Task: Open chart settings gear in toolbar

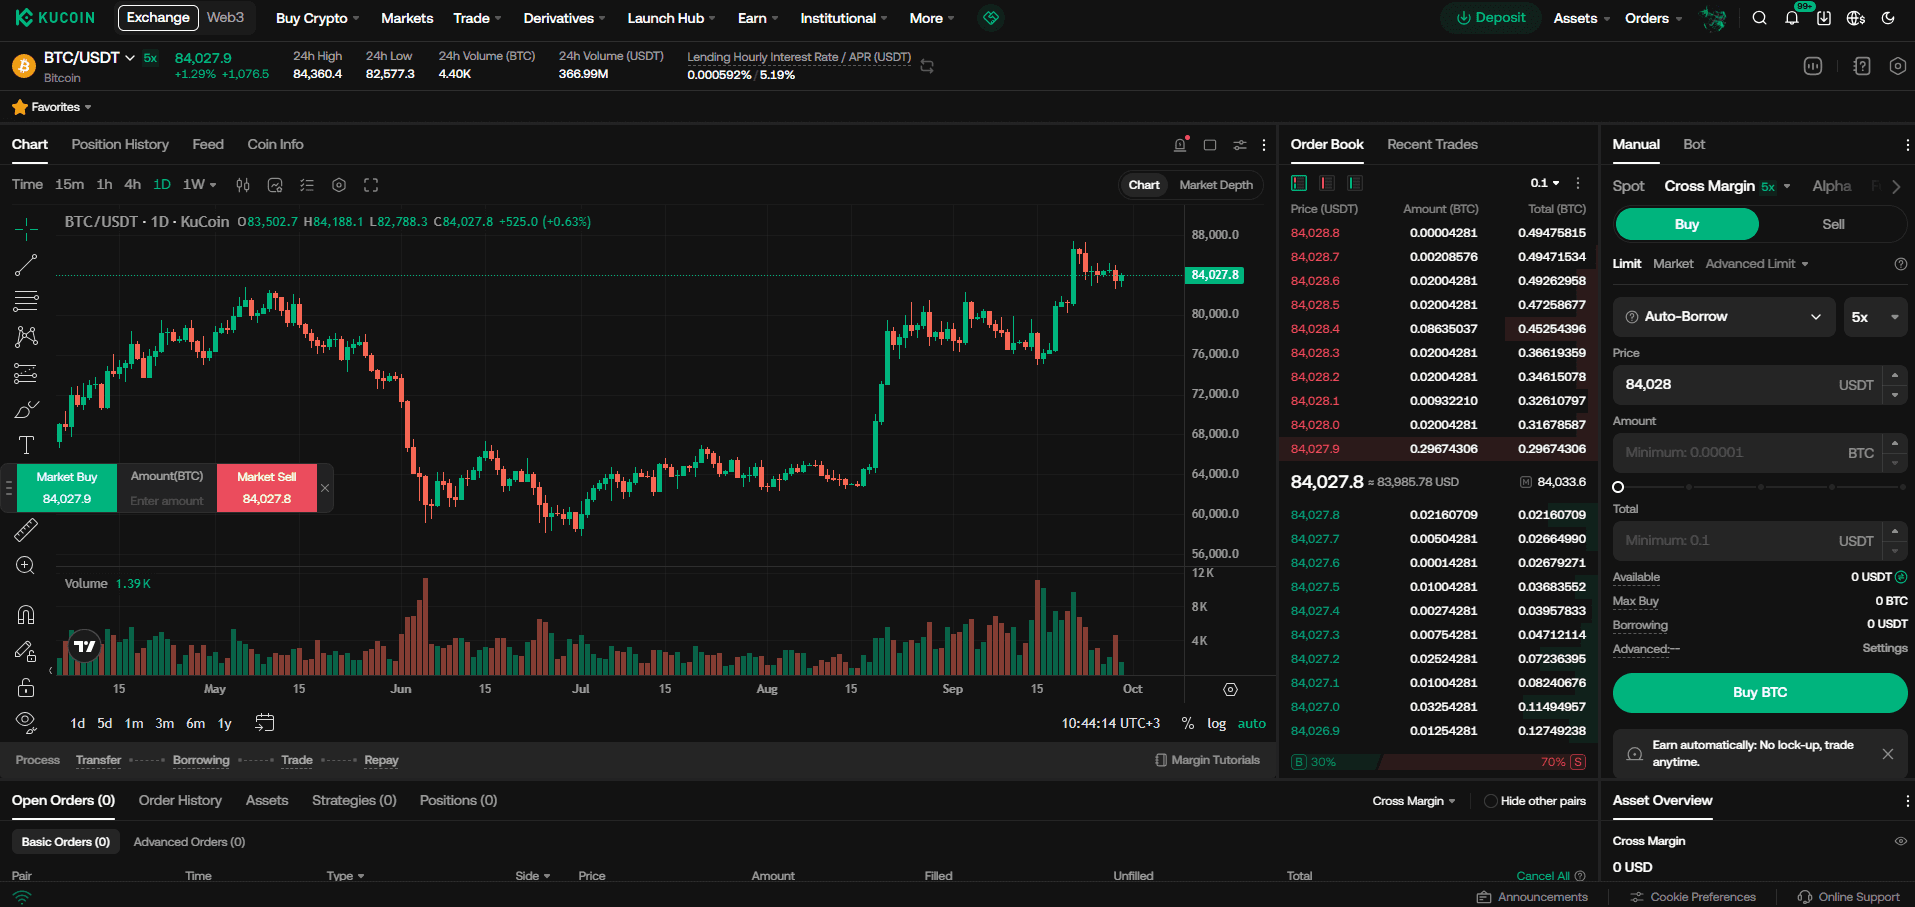Action: pos(339,185)
